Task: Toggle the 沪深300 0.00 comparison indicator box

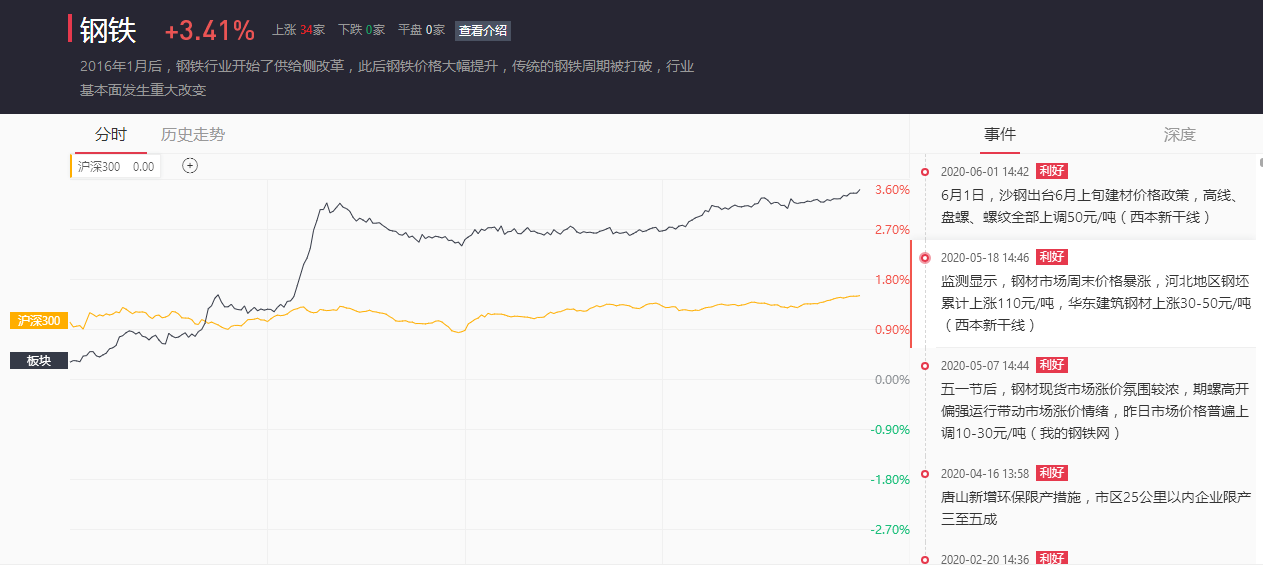Action: [x=115, y=167]
